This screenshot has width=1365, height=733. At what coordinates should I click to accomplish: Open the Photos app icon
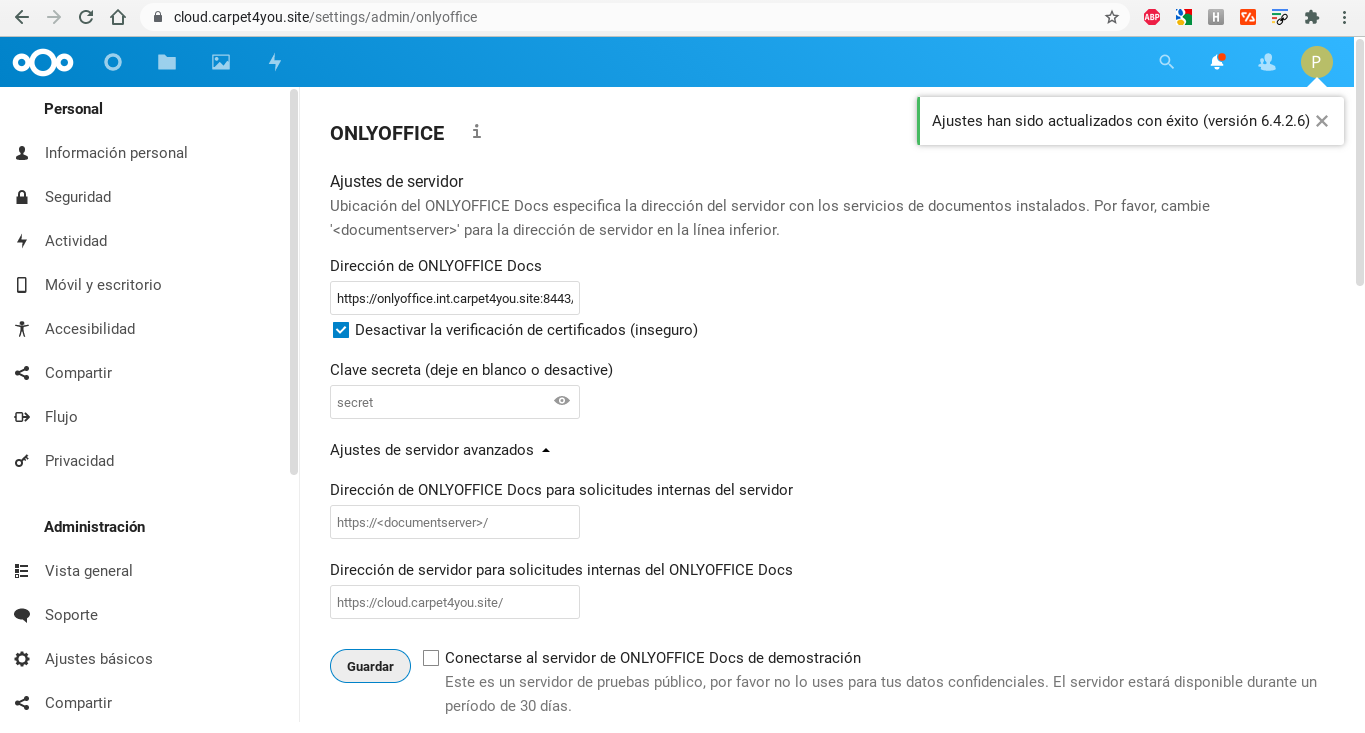pos(221,62)
